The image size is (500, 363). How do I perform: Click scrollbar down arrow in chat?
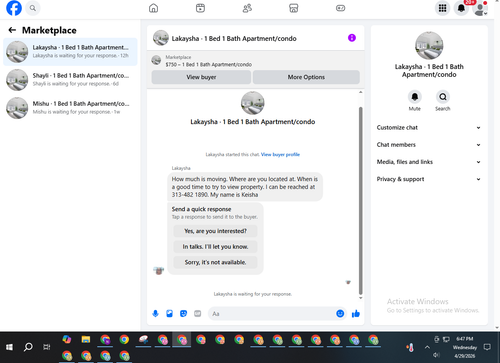360,298
